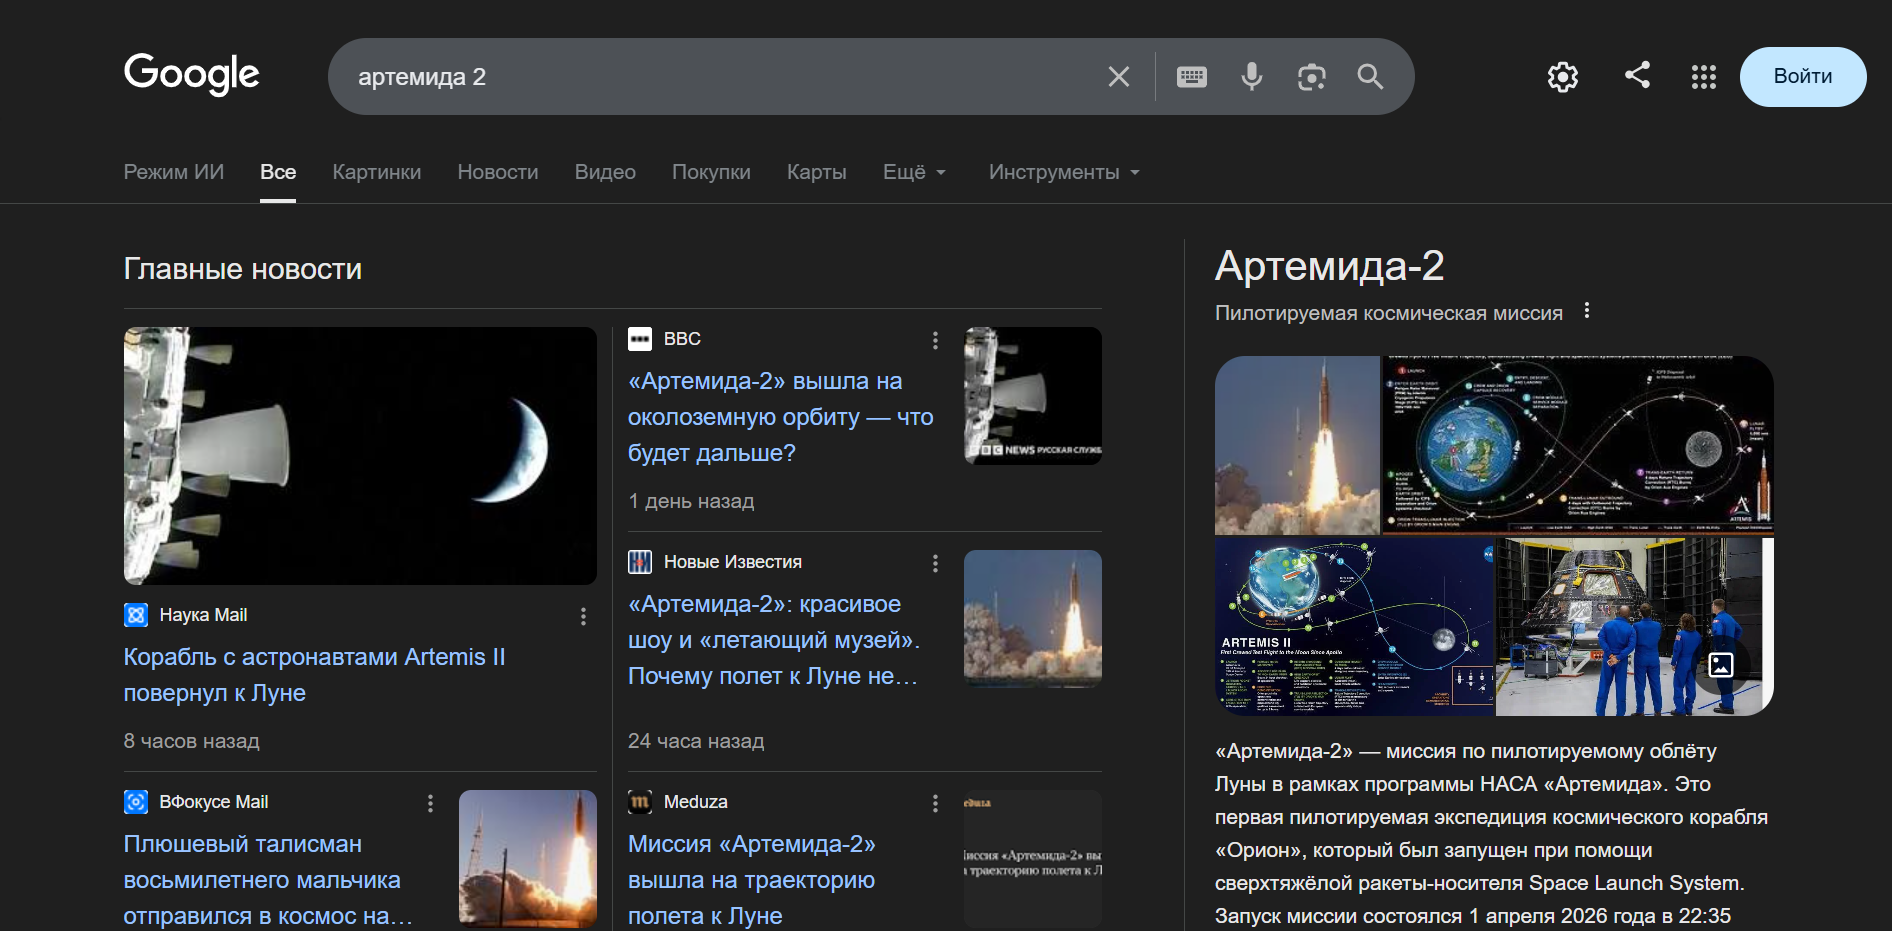Open more options for BBC article
The image size is (1892, 931).
pos(935,340)
